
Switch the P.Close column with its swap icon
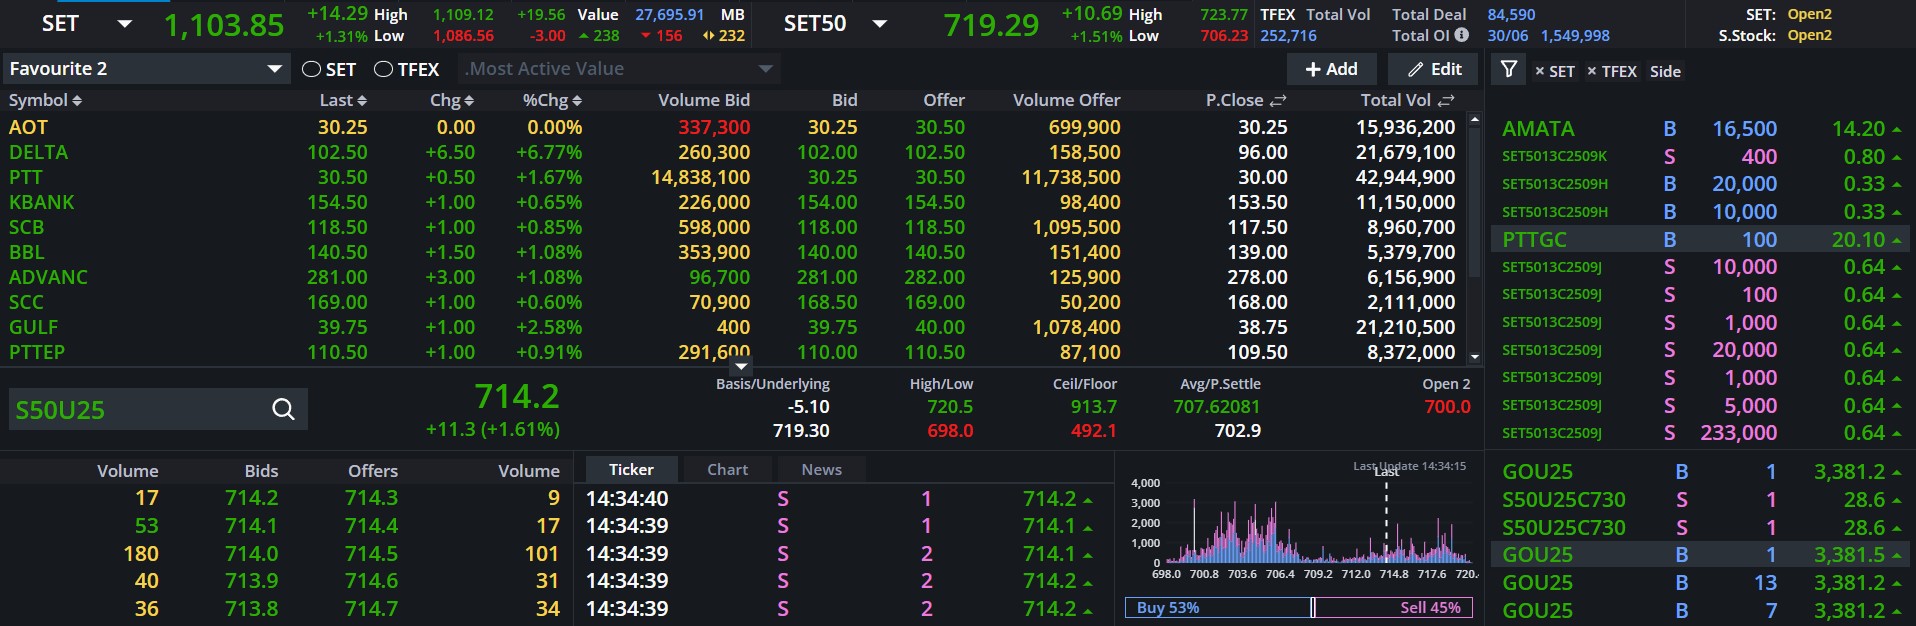click(1278, 100)
